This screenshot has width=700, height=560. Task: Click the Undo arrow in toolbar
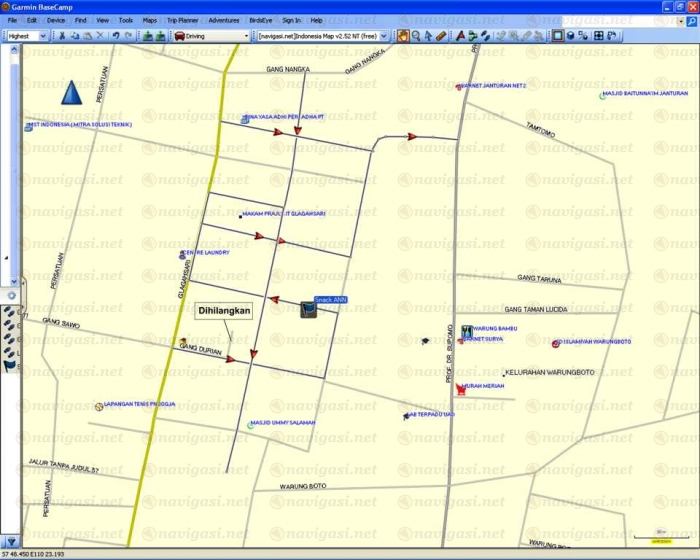point(116,36)
